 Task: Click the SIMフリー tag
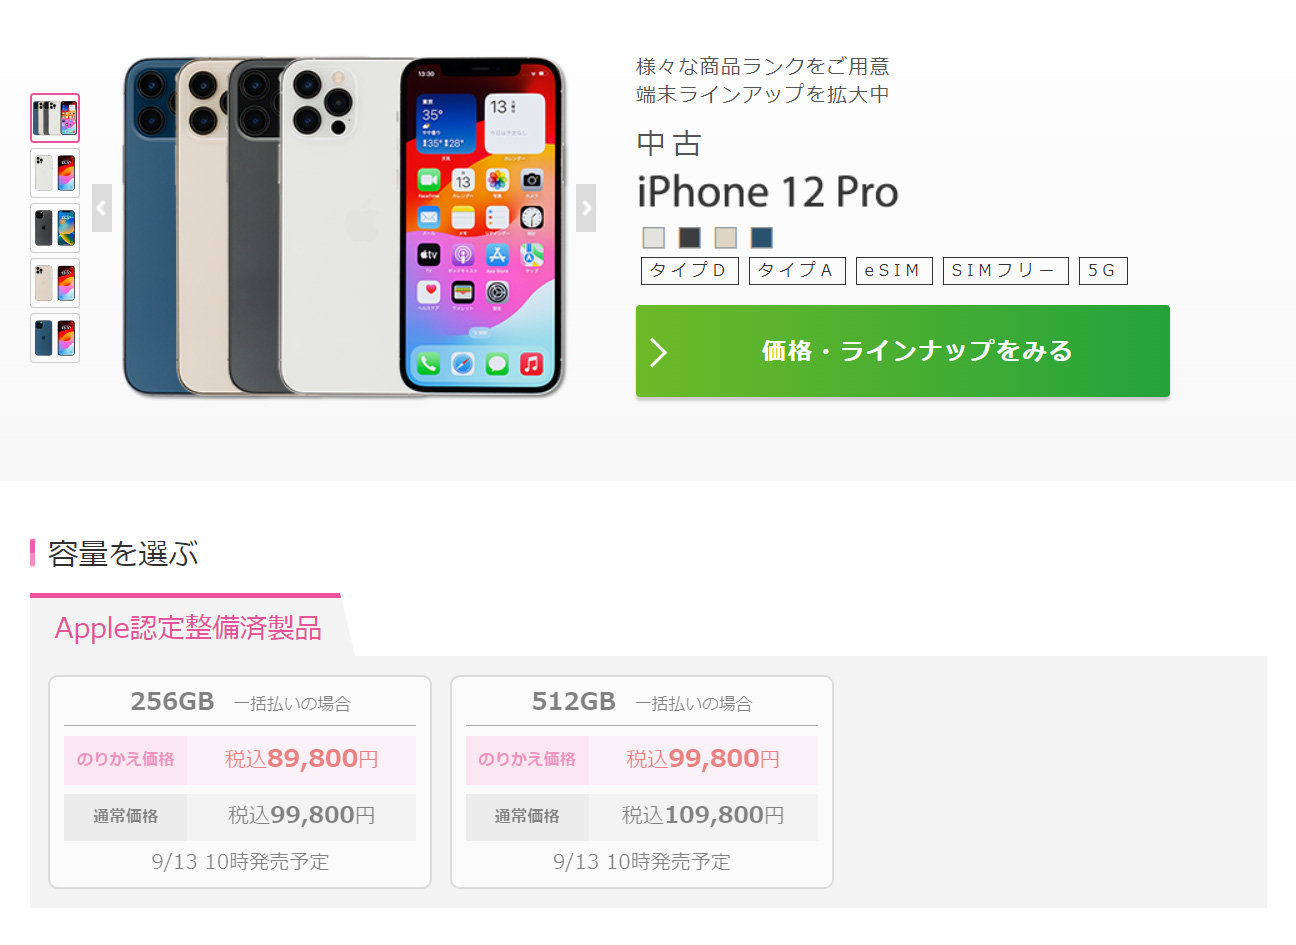click(1006, 271)
